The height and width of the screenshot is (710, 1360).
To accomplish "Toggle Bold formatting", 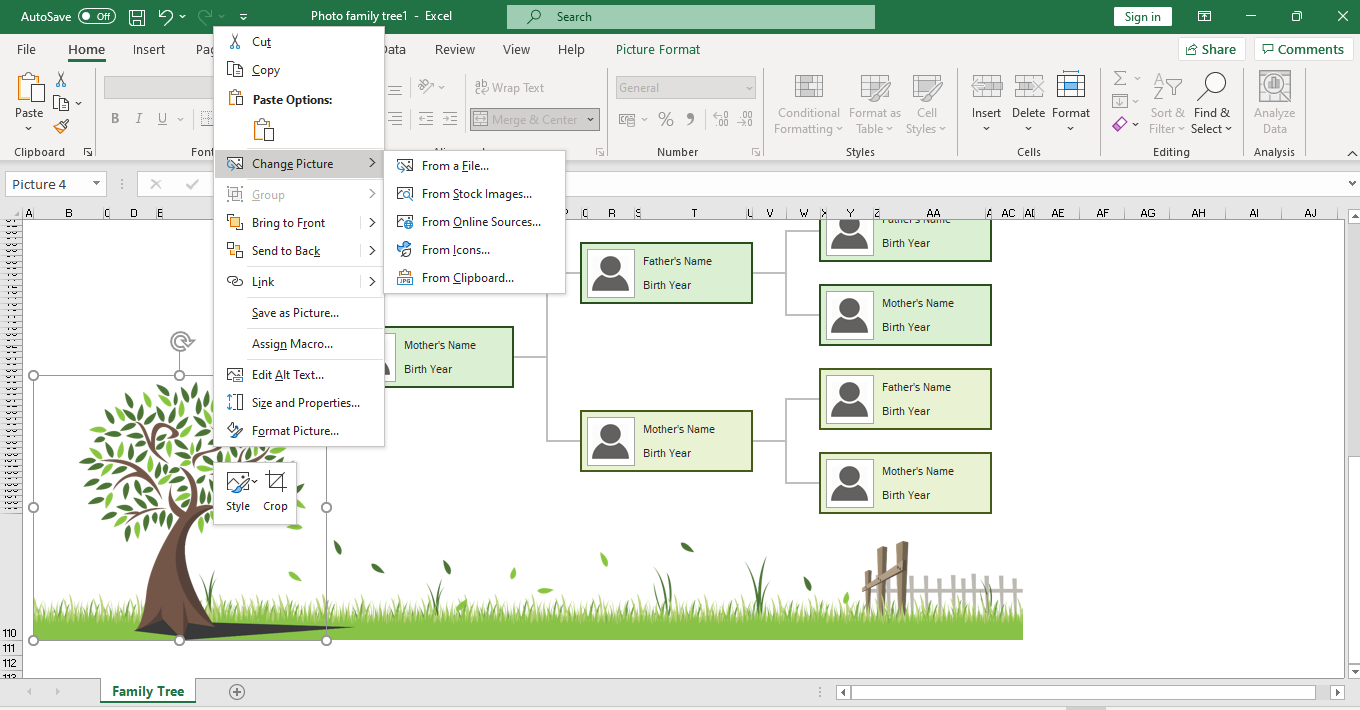I will coord(114,118).
